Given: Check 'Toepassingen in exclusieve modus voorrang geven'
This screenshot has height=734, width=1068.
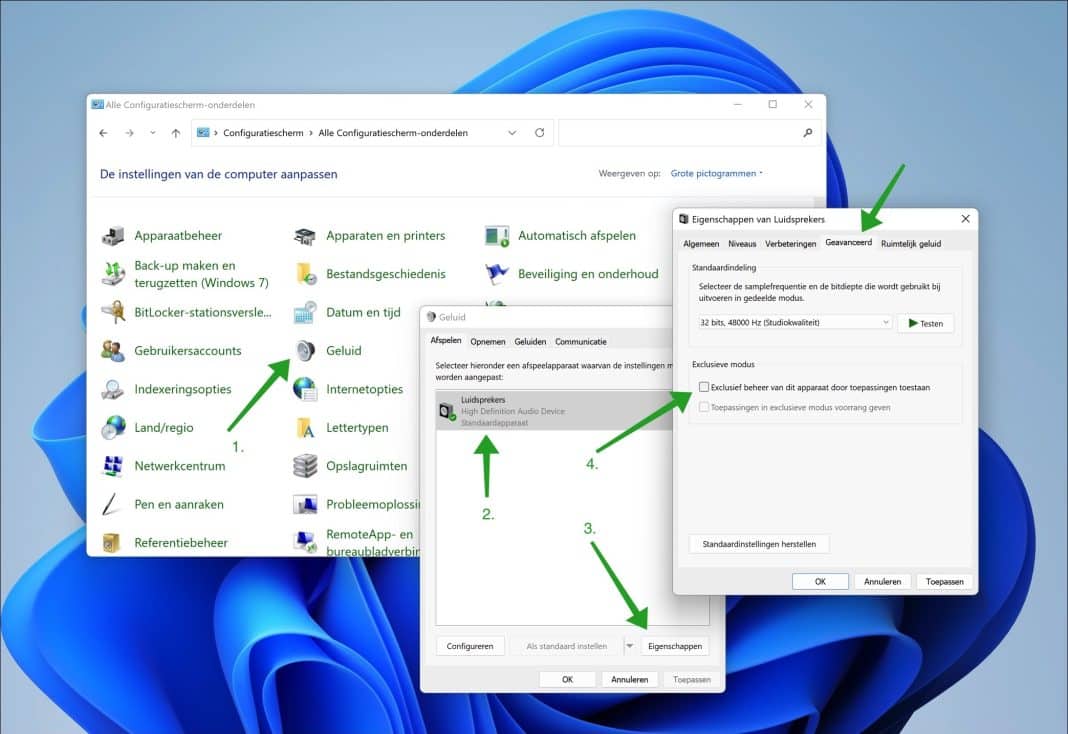Looking at the screenshot, I should pos(703,407).
